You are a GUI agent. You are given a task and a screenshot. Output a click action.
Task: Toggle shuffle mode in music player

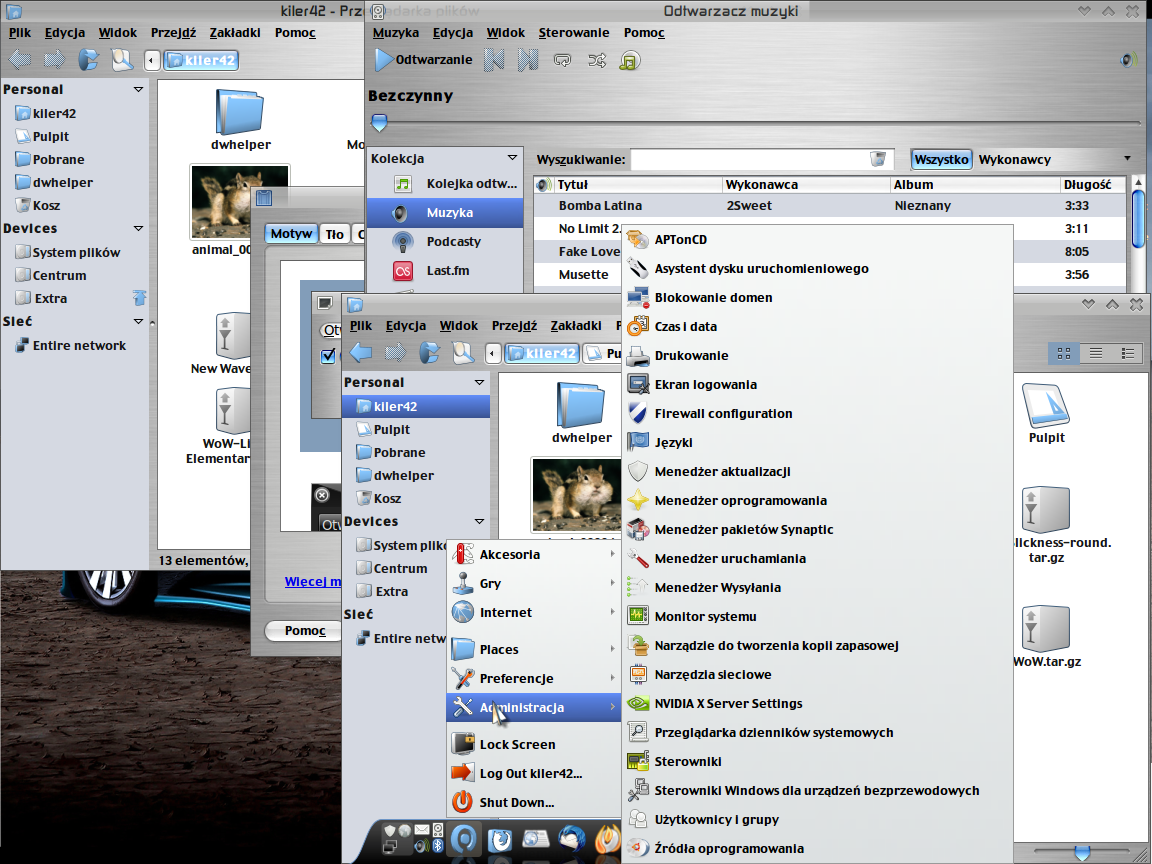[x=597, y=60]
